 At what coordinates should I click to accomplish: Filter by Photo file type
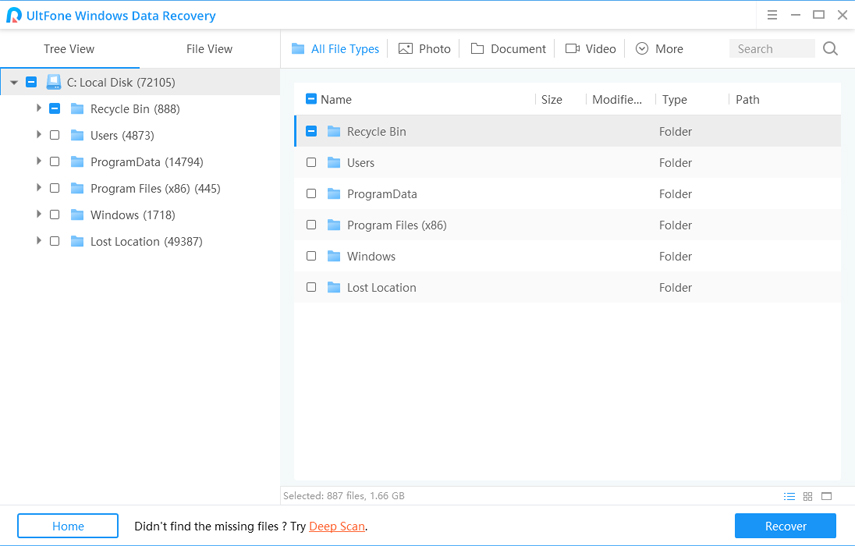(424, 49)
